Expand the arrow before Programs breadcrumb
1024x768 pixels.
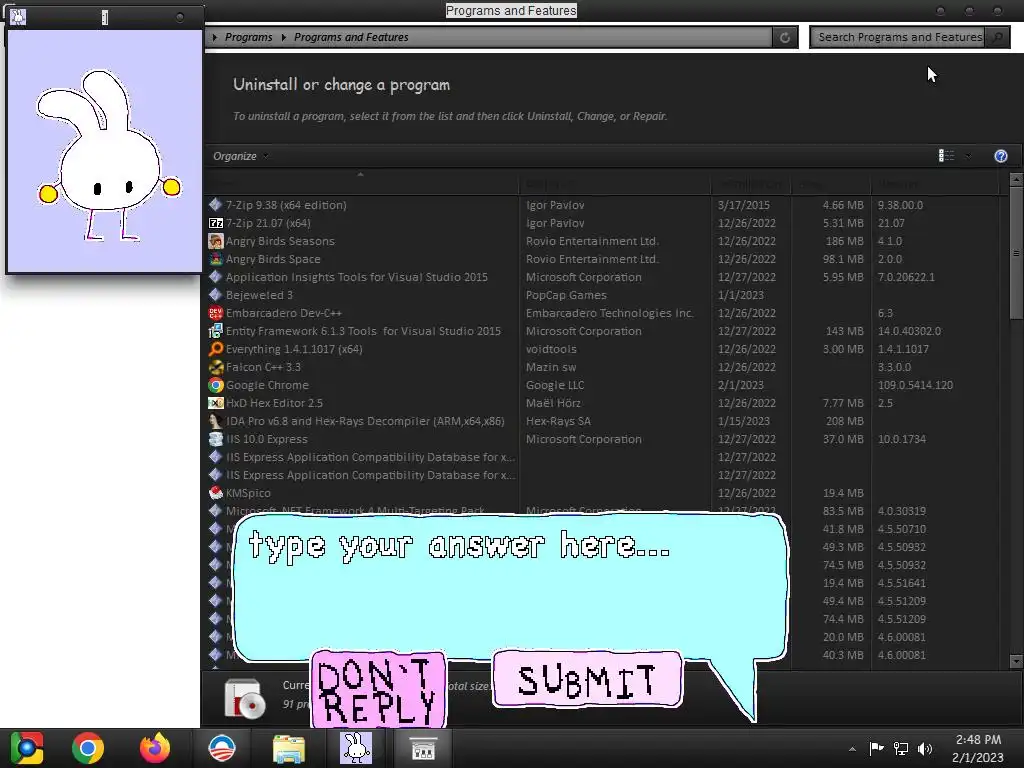click(x=214, y=37)
